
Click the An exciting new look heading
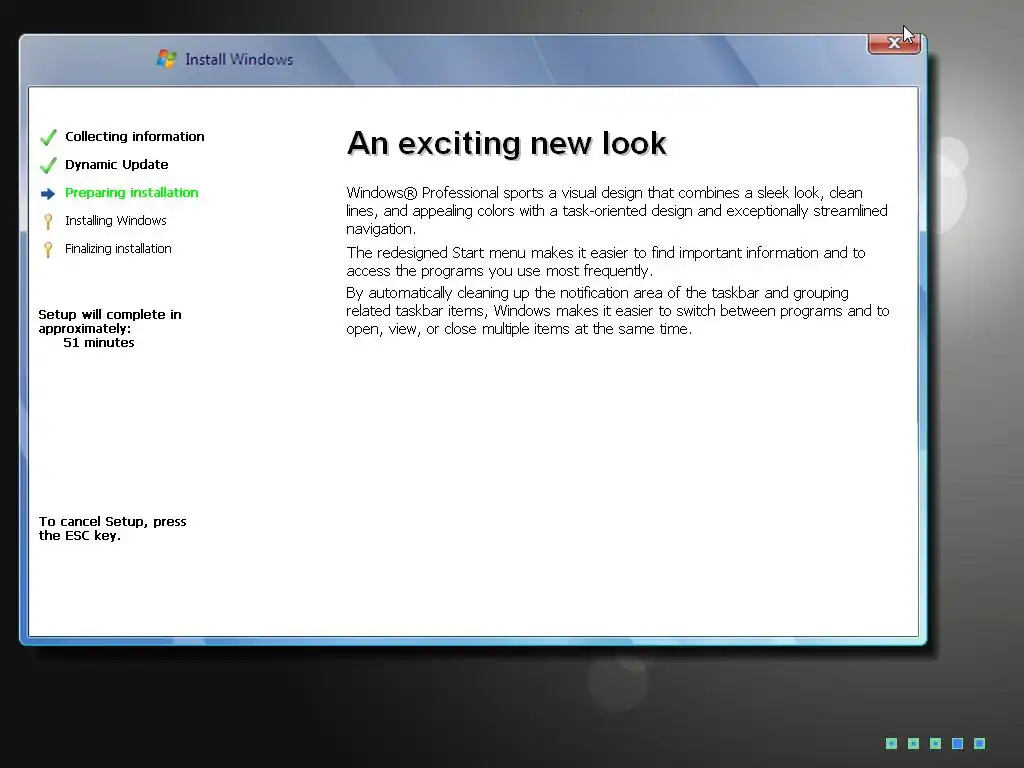pyautogui.click(x=507, y=143)
